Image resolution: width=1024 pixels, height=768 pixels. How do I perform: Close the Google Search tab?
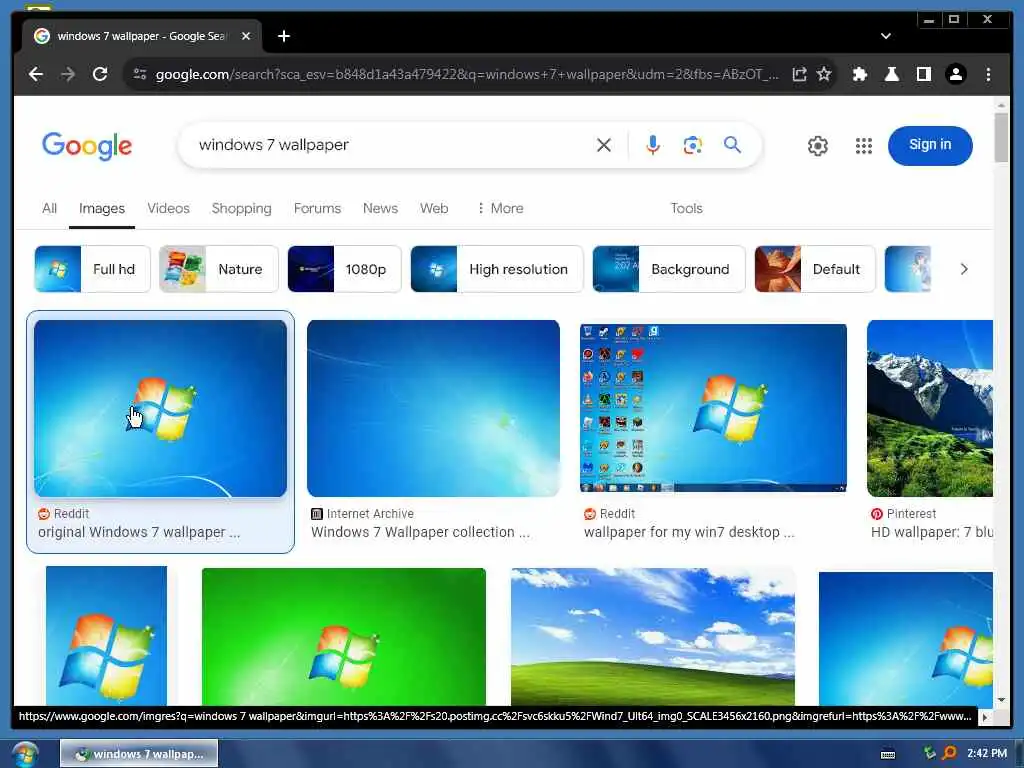click(x=246, y=37)
